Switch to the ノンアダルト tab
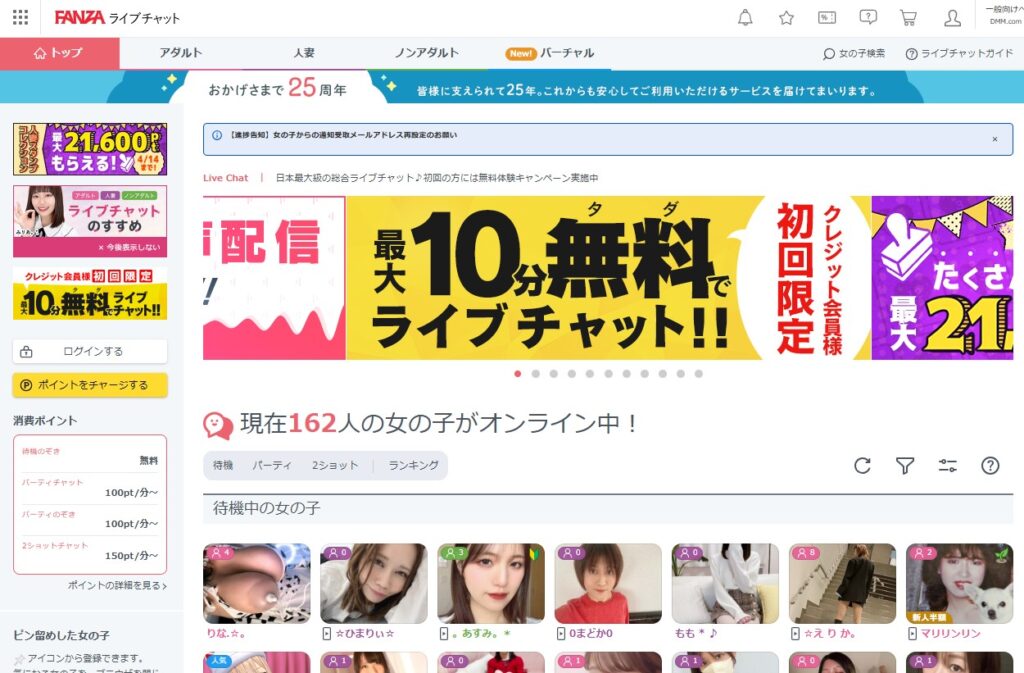The height and width of the screenshot is (673, 1024). [x=429, y=53]
